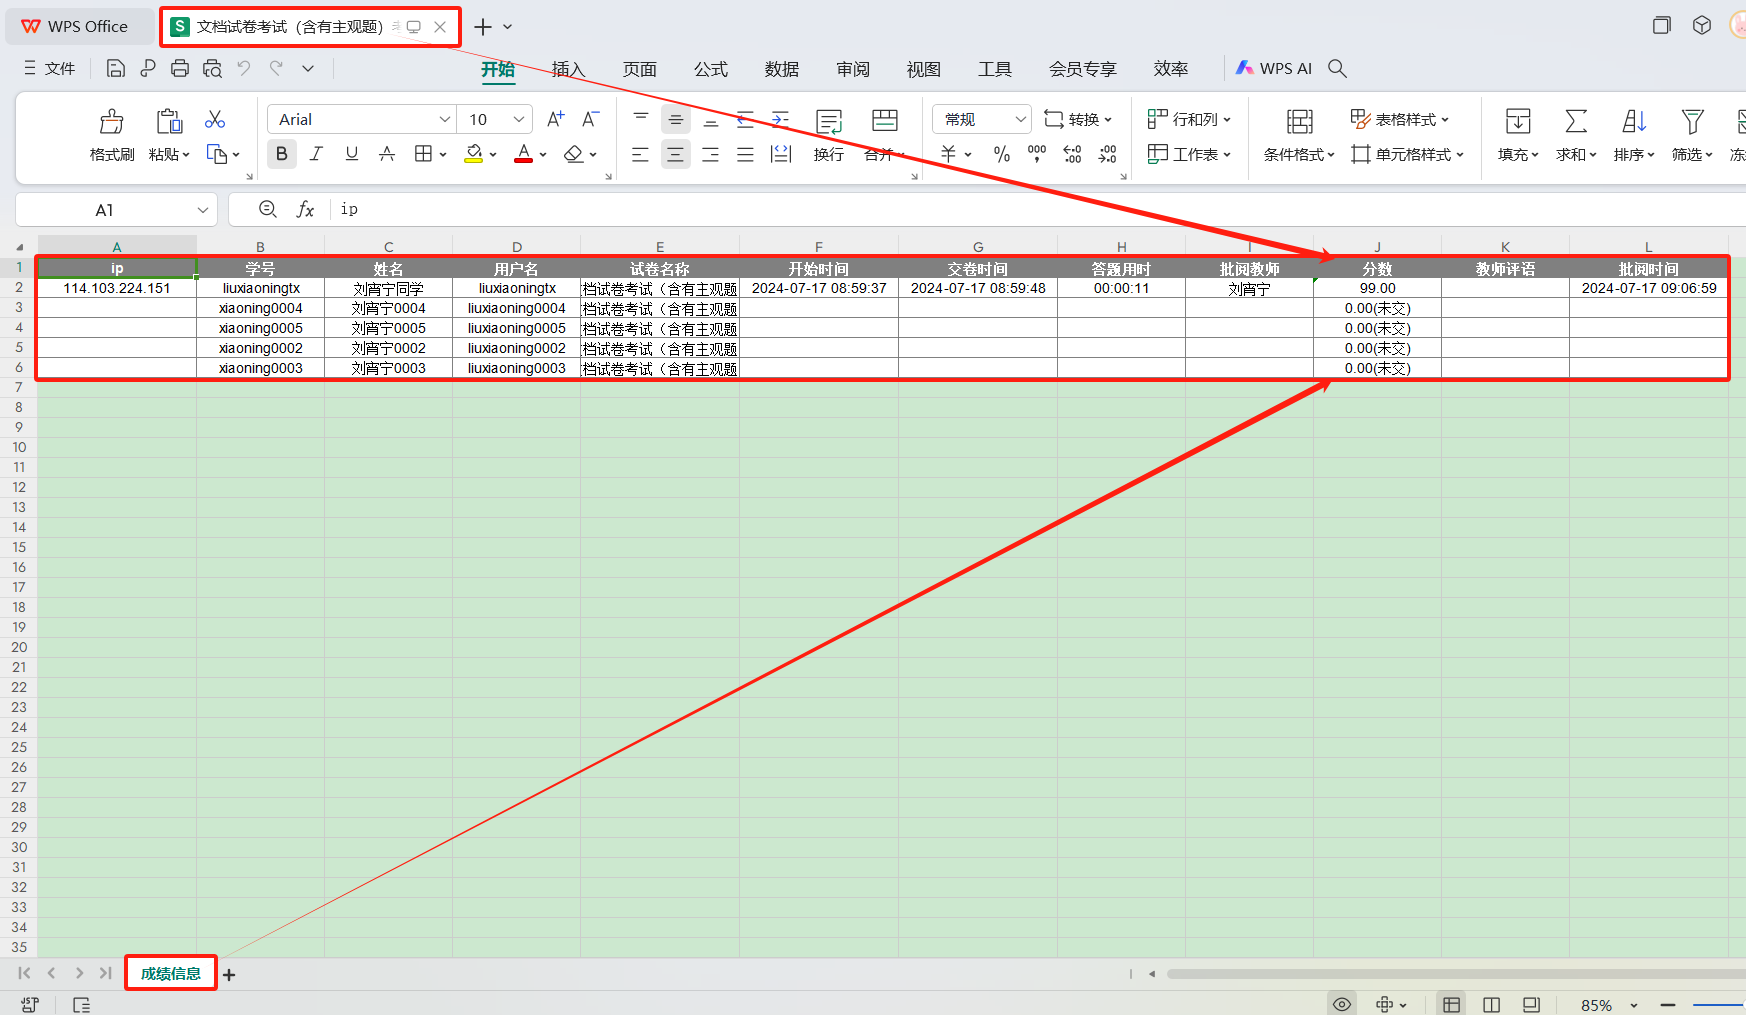Click the Wrap Text icon

tap(828, 122)
